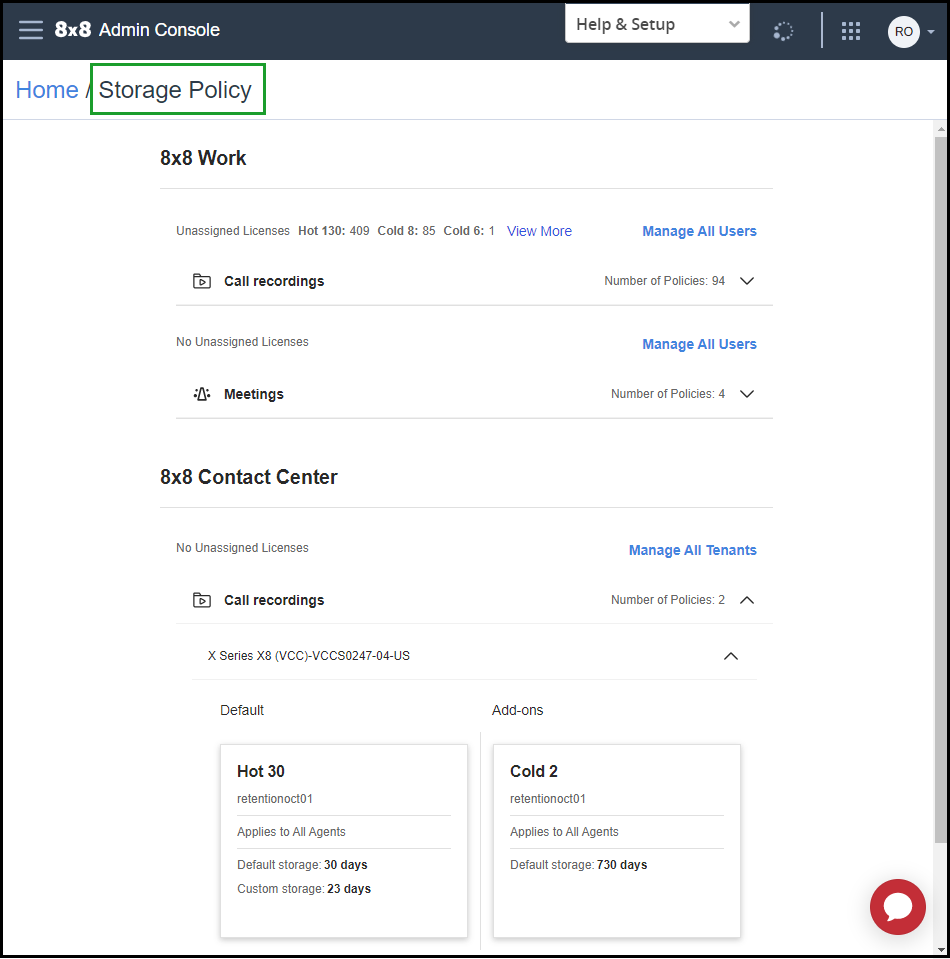Click the vertical scrollbar thumb
The width and height of the screenshot is (950, 959).
tap(940, 489)
